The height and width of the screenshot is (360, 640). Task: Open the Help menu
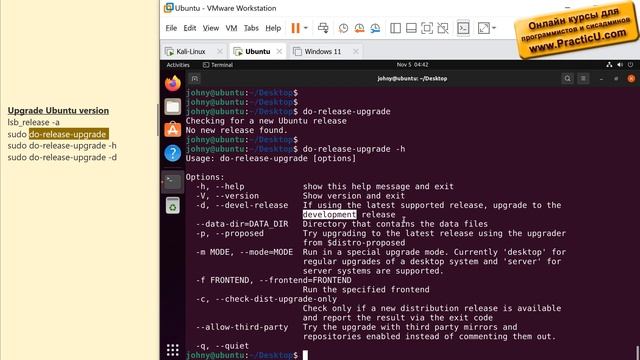coord(273,28)
